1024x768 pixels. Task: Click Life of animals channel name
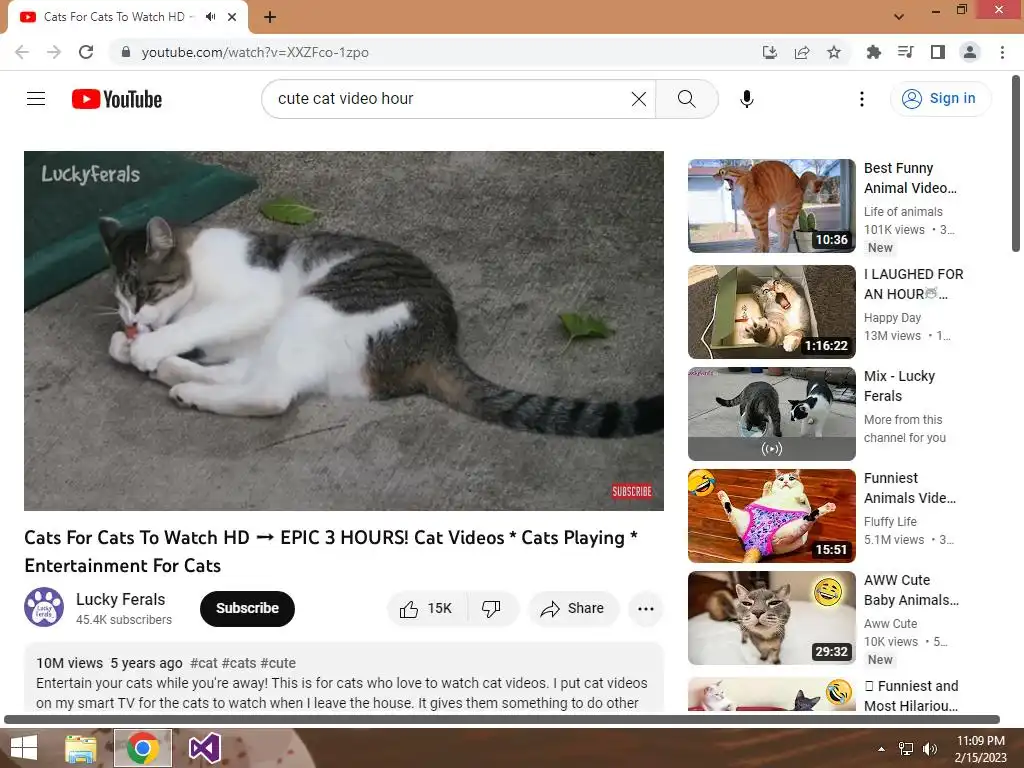point(903,212)
